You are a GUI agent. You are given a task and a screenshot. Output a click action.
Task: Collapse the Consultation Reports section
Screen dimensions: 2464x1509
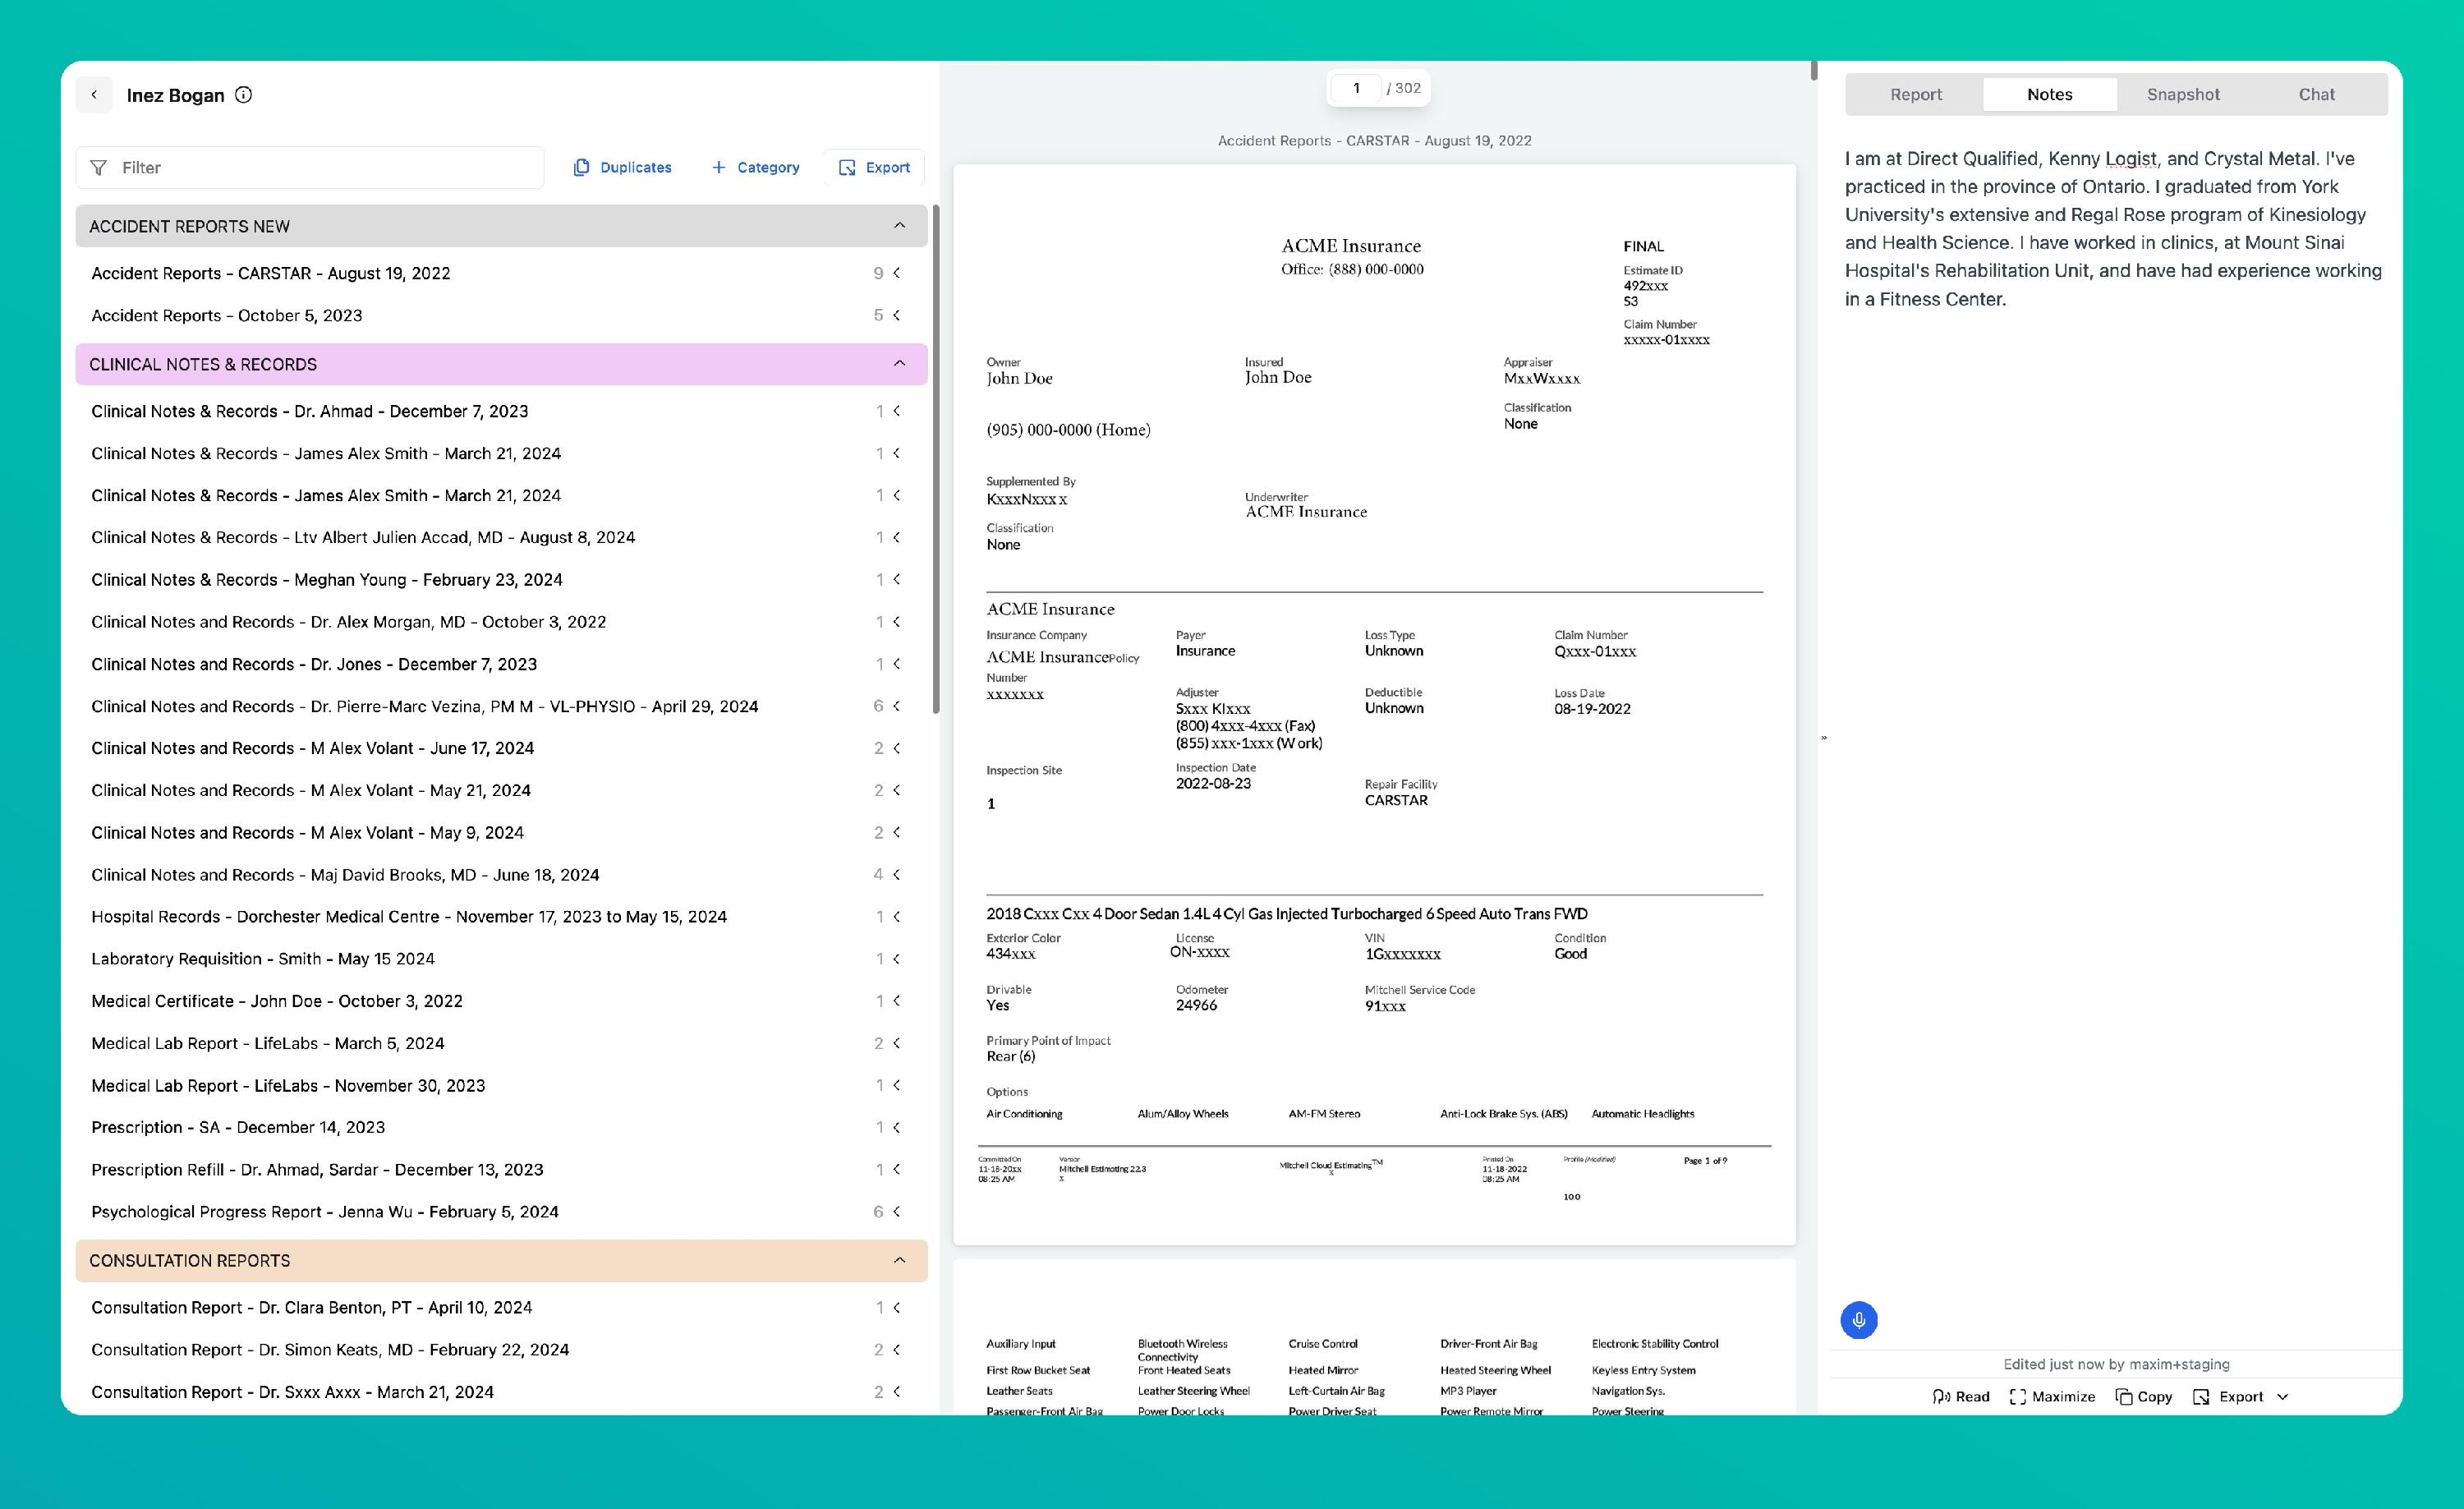pos(899,1260)
